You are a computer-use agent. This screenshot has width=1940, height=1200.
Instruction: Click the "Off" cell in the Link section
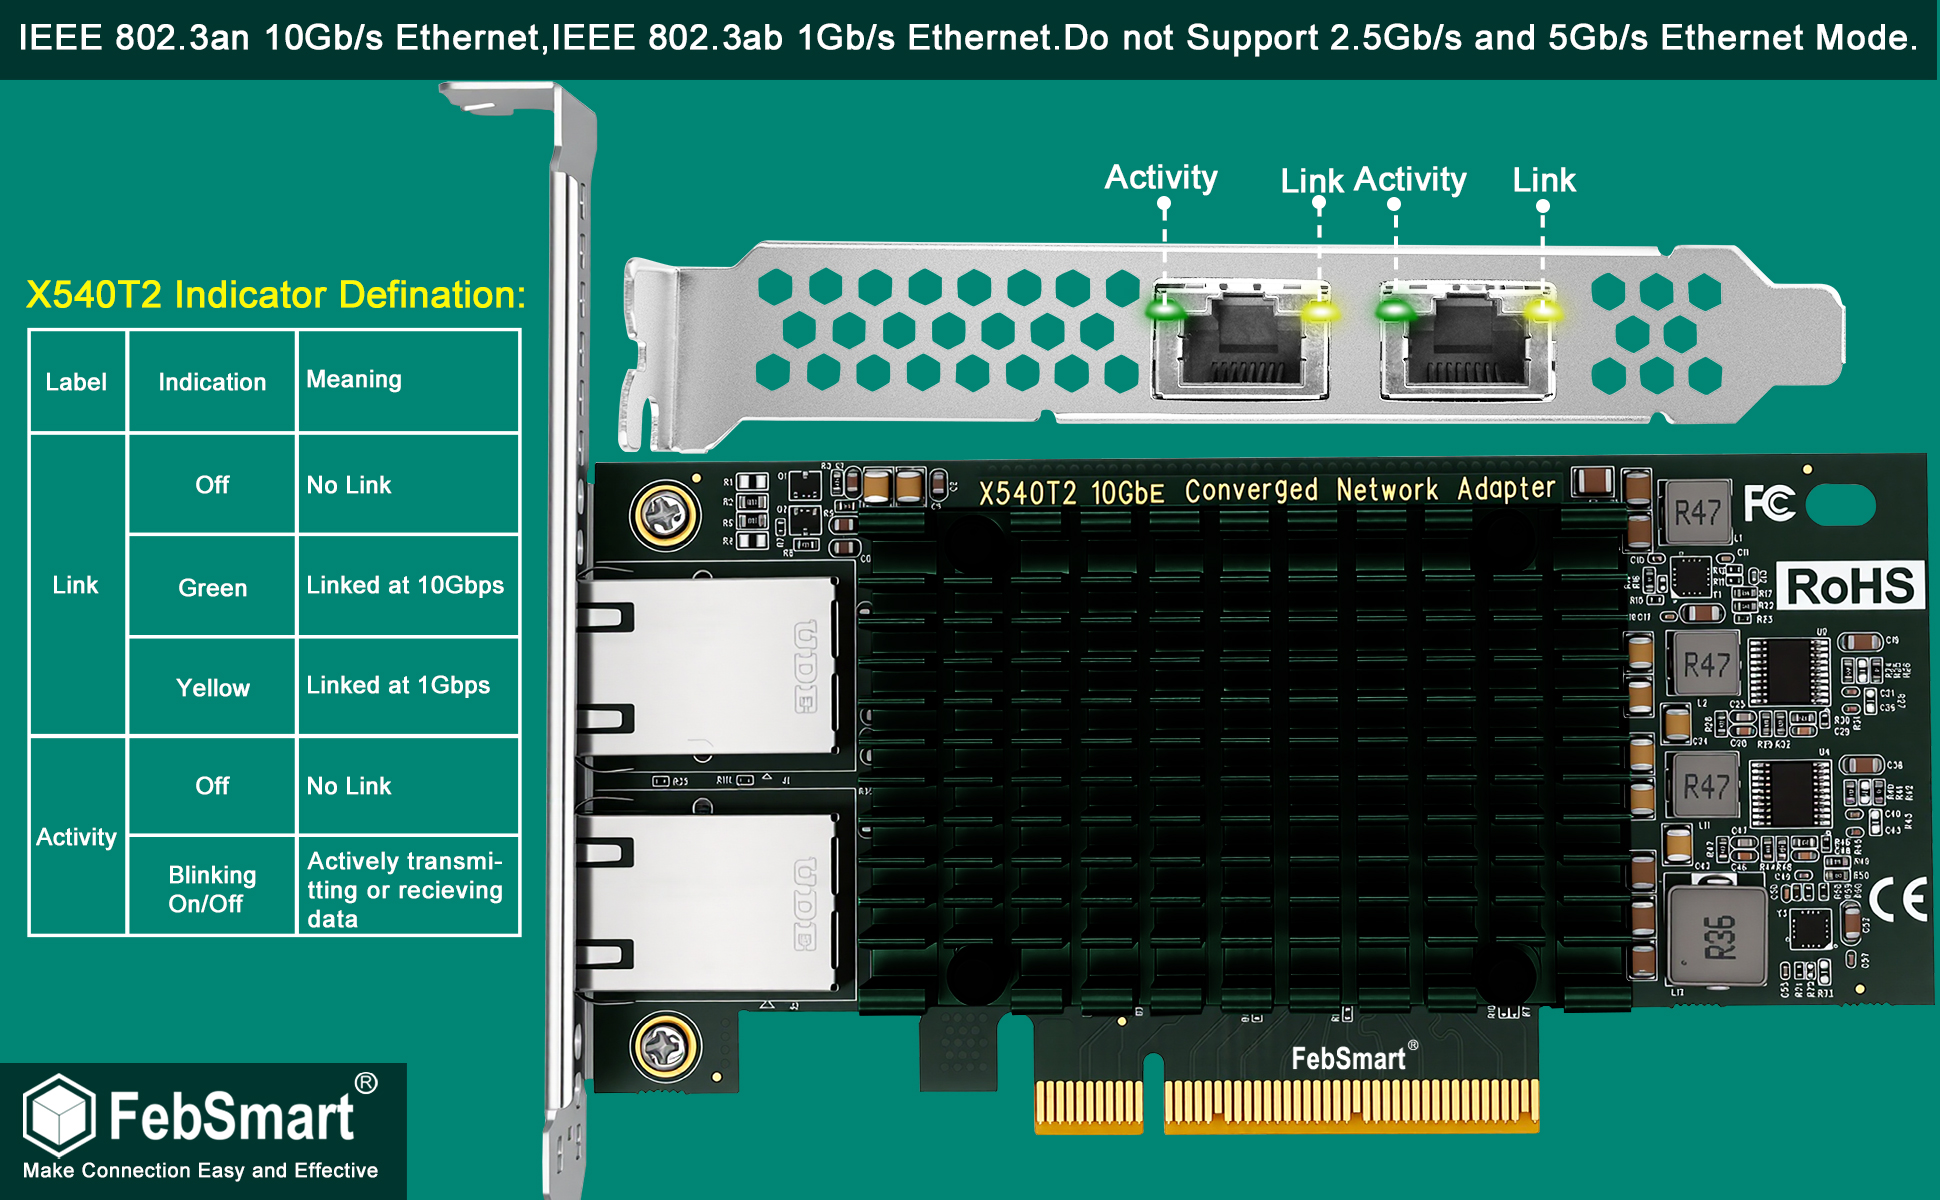pos(212,484)
